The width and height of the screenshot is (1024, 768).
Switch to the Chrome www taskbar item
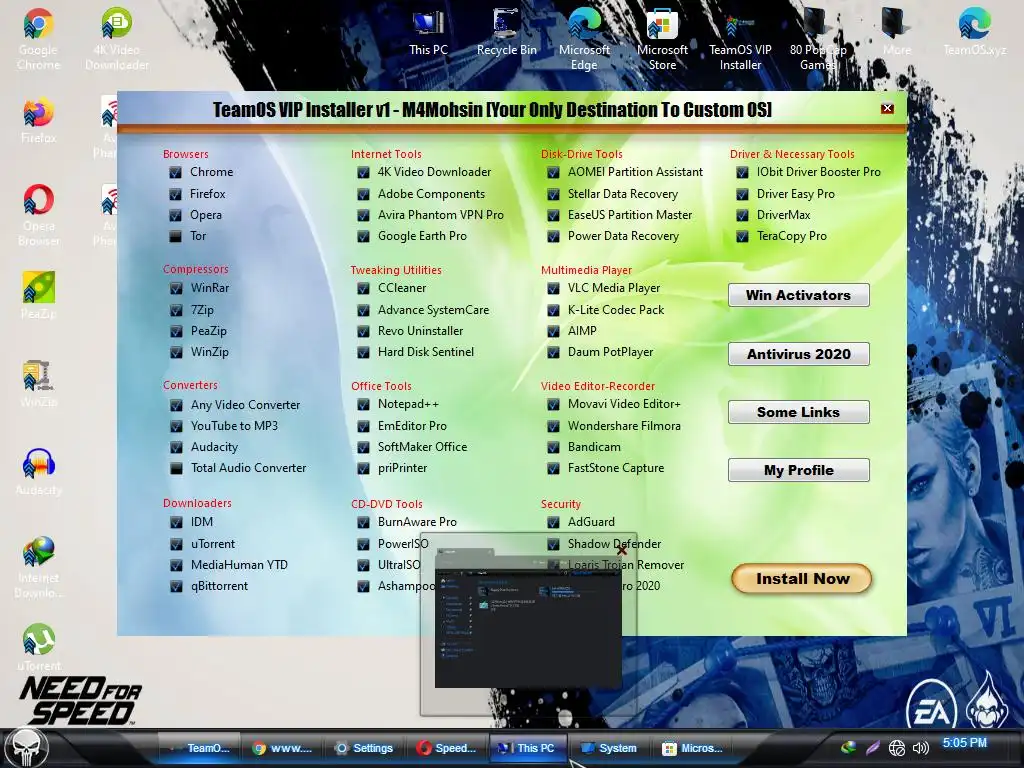(x=282, y=748)
